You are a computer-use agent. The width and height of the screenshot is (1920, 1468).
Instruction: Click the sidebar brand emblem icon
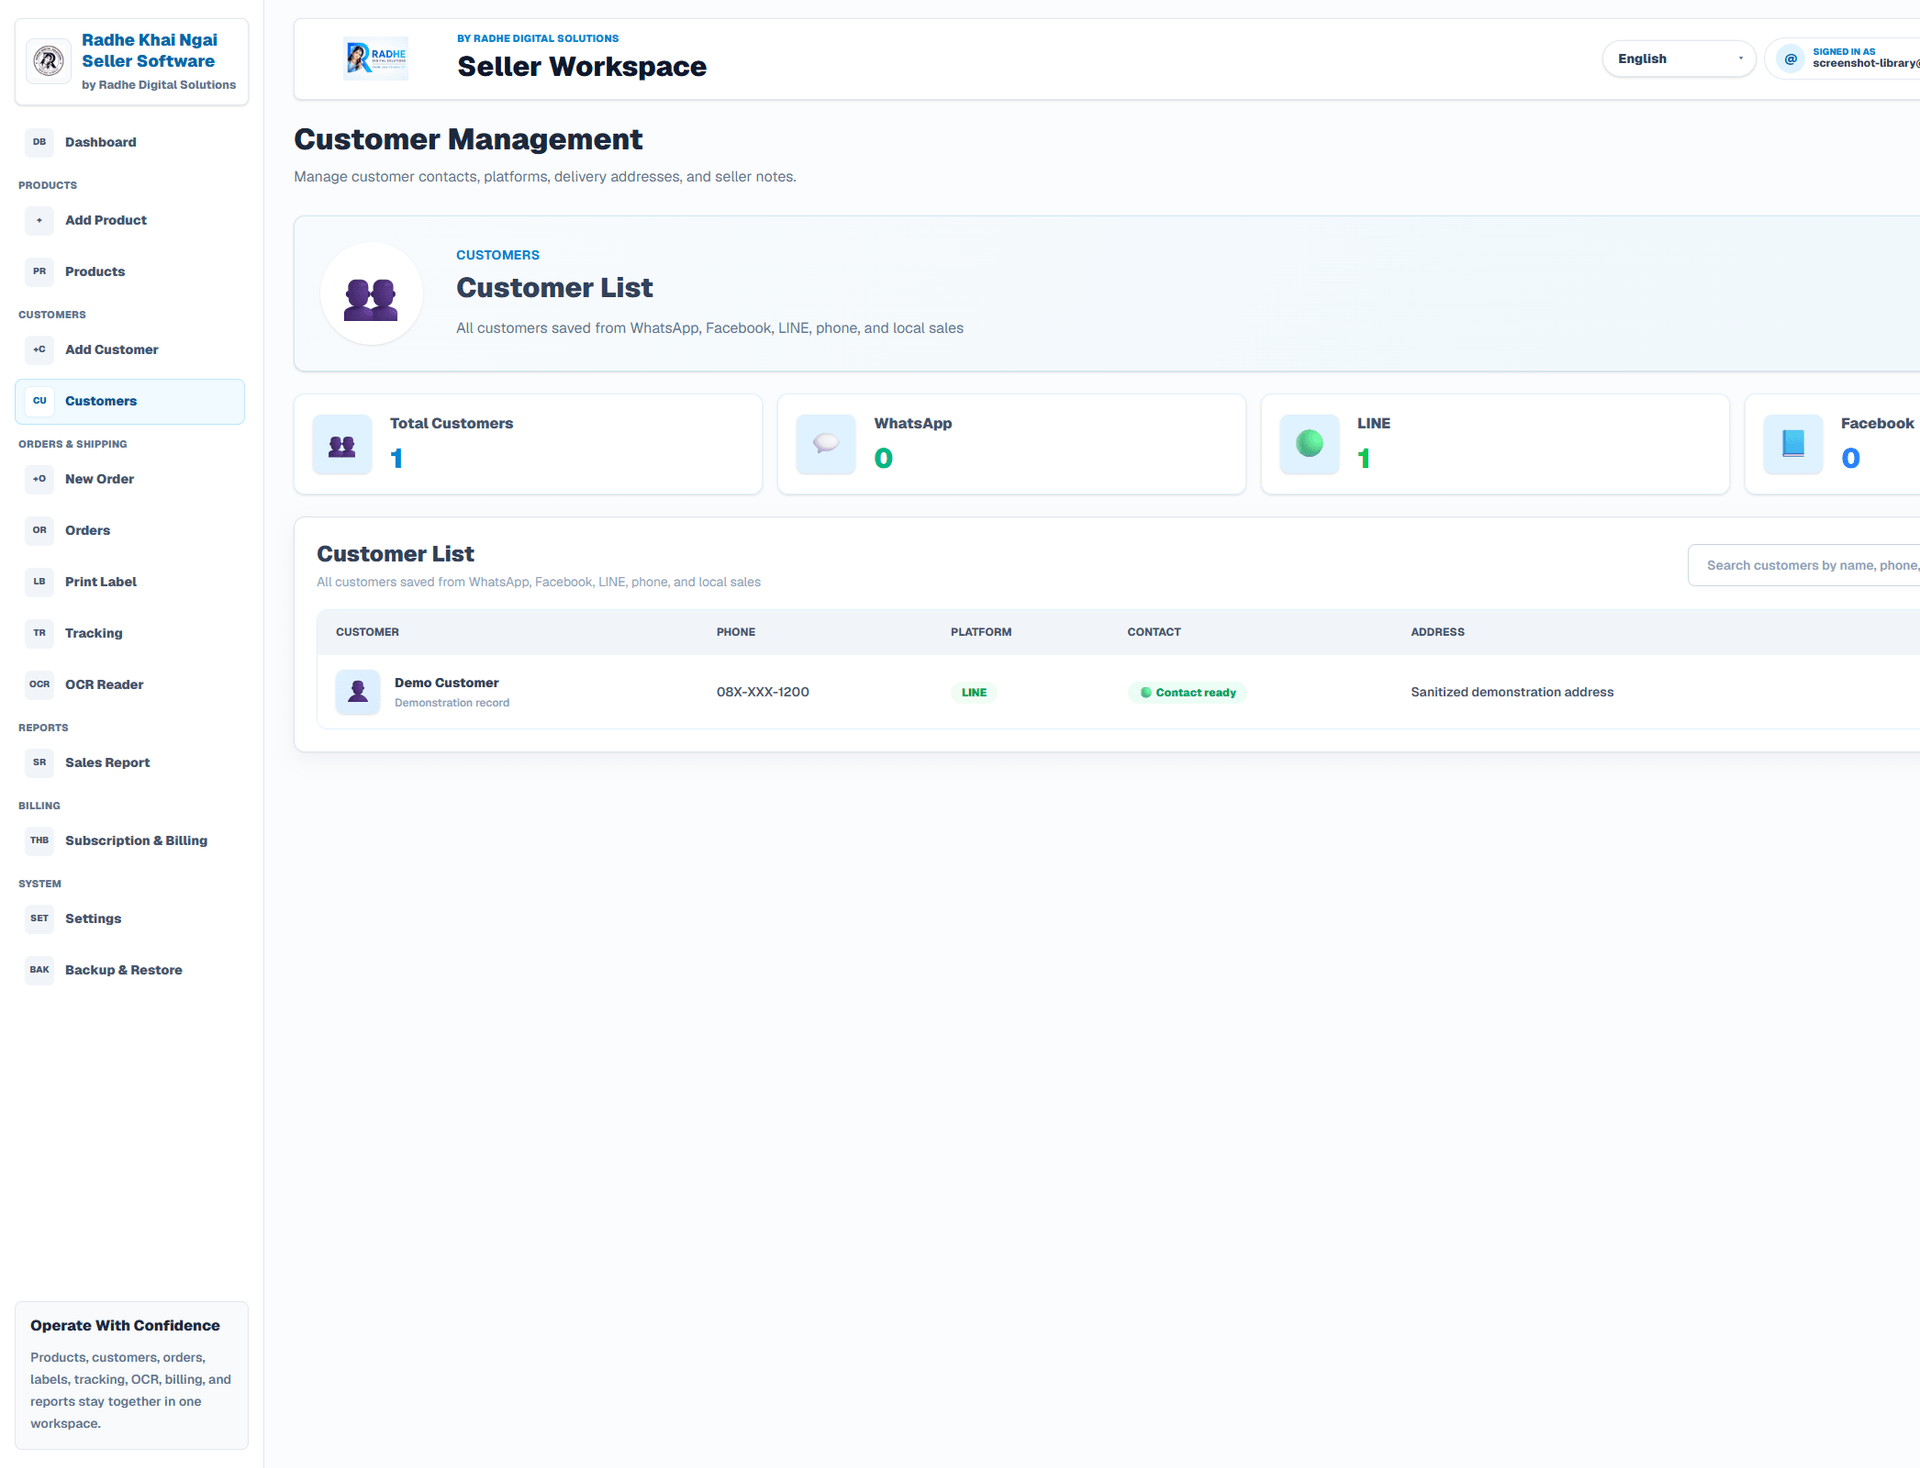click(48, 61)
